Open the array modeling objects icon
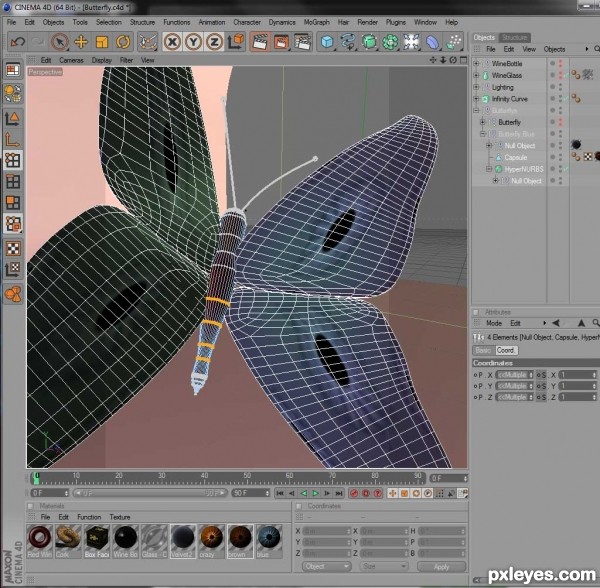 390,42
